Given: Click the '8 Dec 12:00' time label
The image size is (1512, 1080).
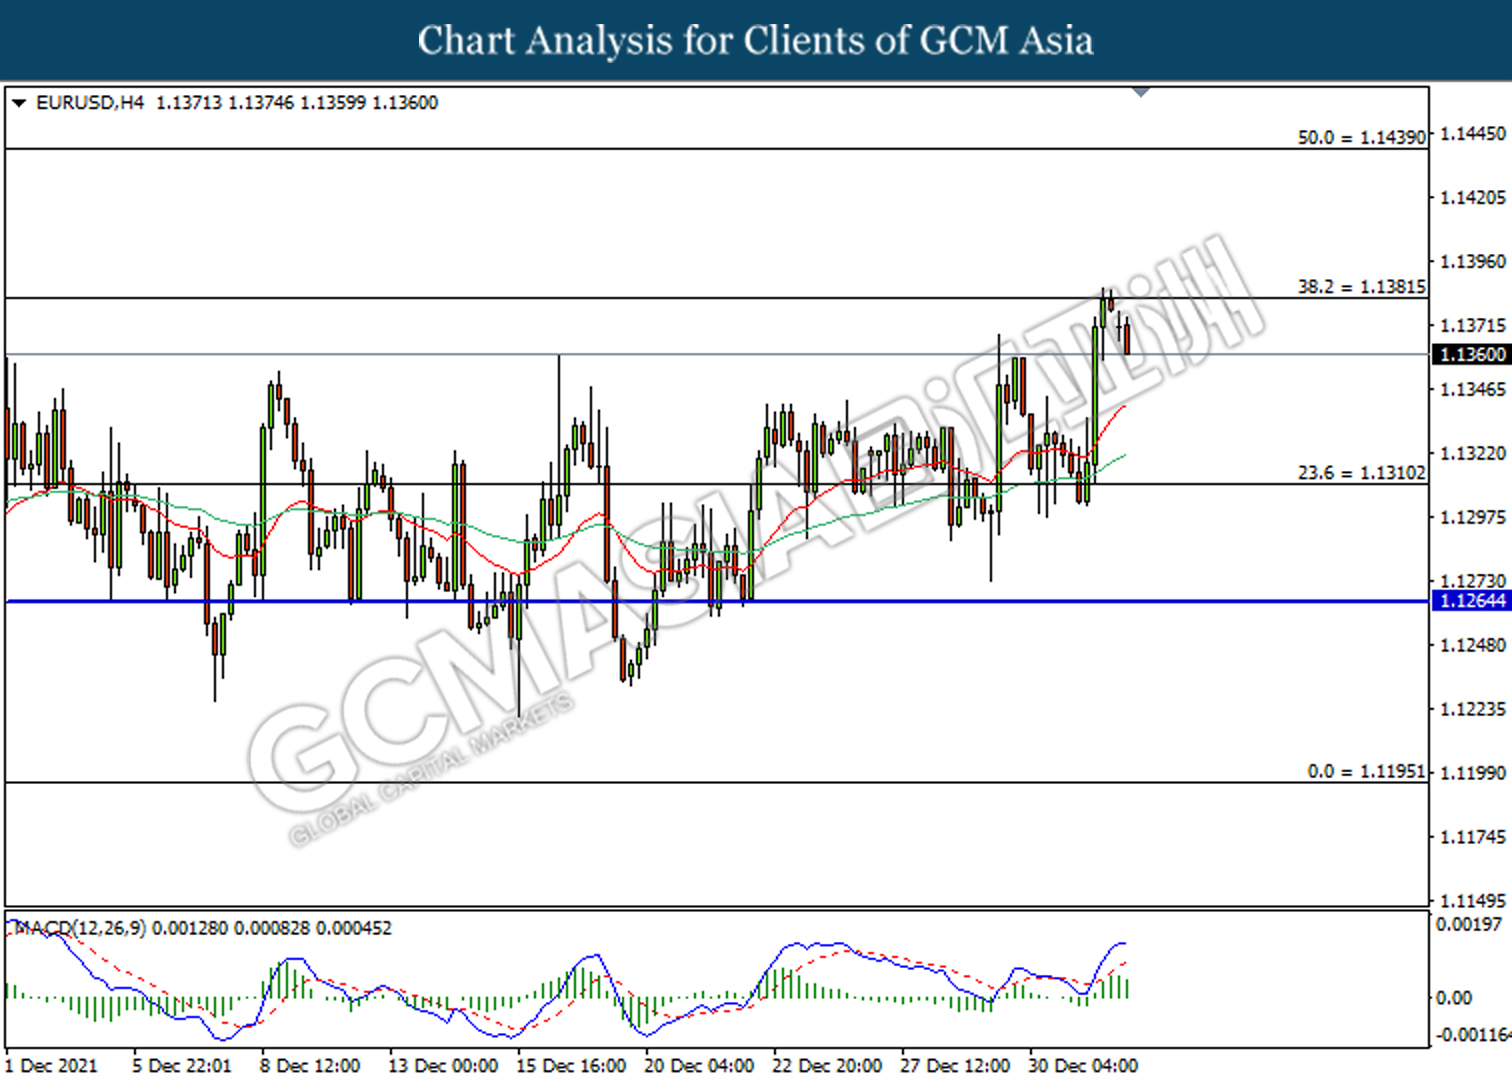Looking at the screenshot, I should (309, 1066).
